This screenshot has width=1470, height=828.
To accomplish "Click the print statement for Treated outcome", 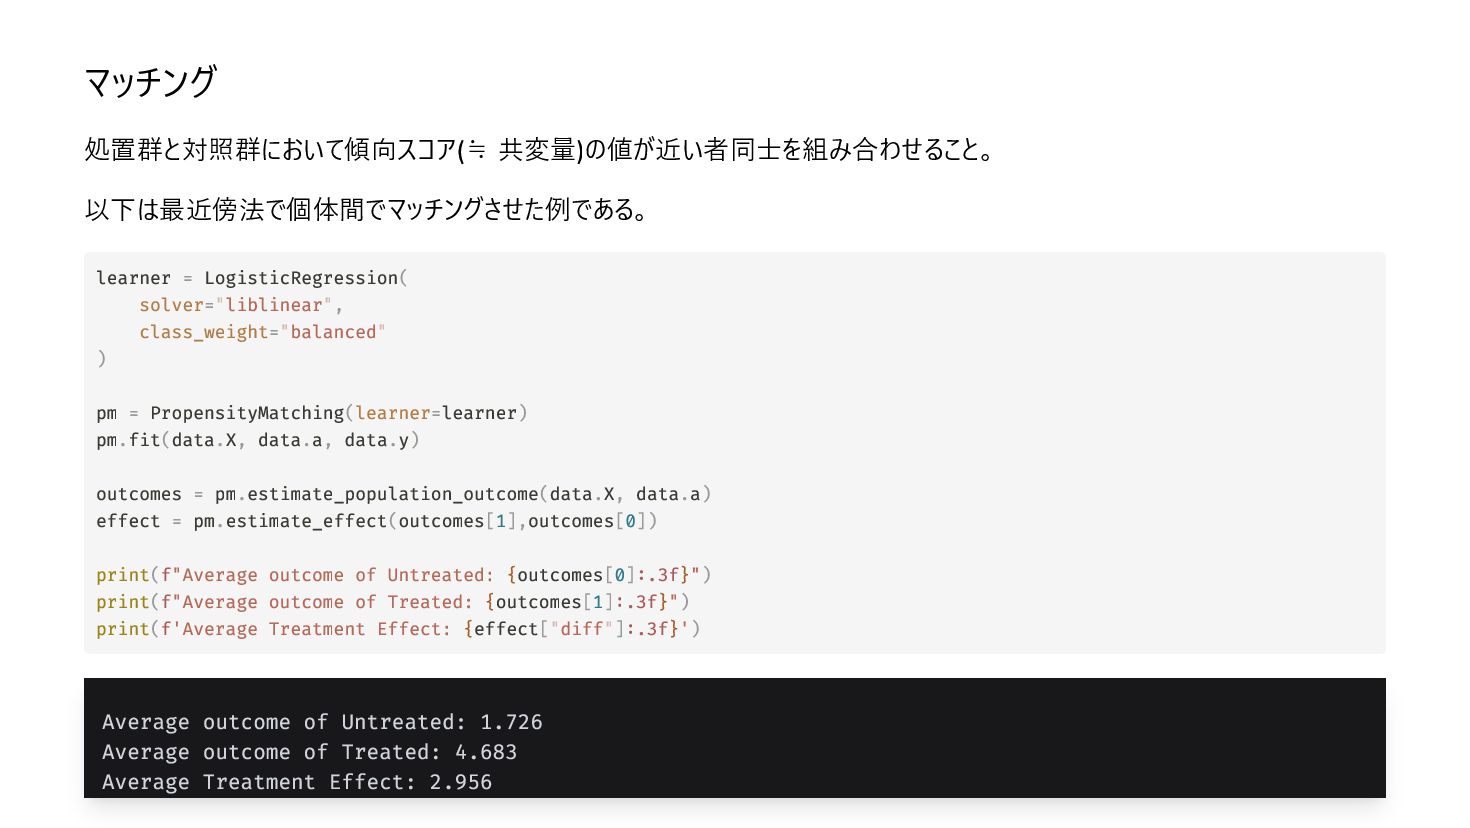I will pos(393,602).
